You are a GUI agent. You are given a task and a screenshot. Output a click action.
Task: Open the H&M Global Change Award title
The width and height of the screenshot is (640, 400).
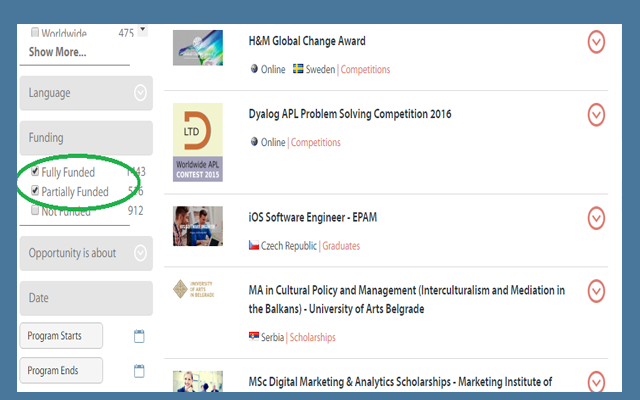pyautogui.click(x=307, y=41)
